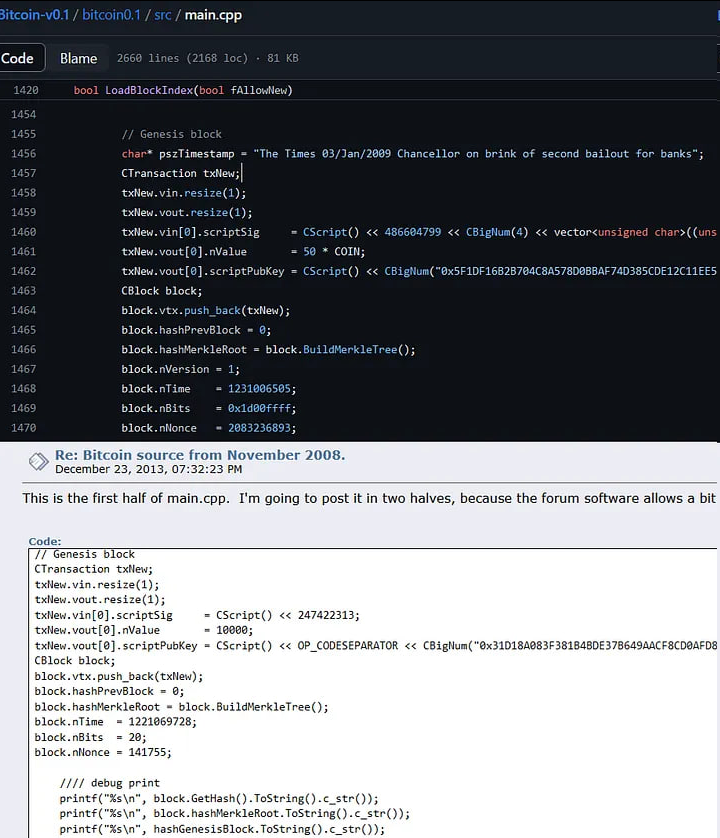Click 'BuildMerkleTree' on line 1466
The height and width of the screenshot is (838, 720).
coord(350,350)
